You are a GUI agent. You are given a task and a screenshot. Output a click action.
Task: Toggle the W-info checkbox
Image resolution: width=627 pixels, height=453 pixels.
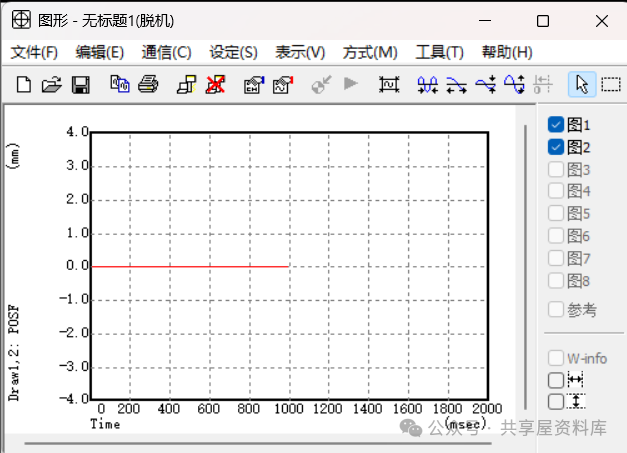[556, 358]
